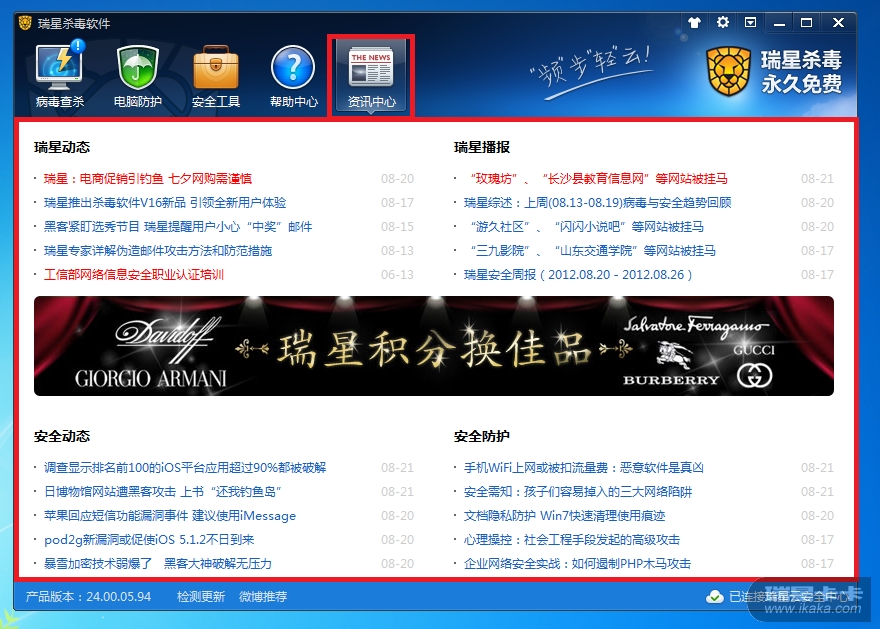Open article 企业网络安全实战 about PHP木马
The width and height of the screenshot is (880, 629).
coord(578,564)
